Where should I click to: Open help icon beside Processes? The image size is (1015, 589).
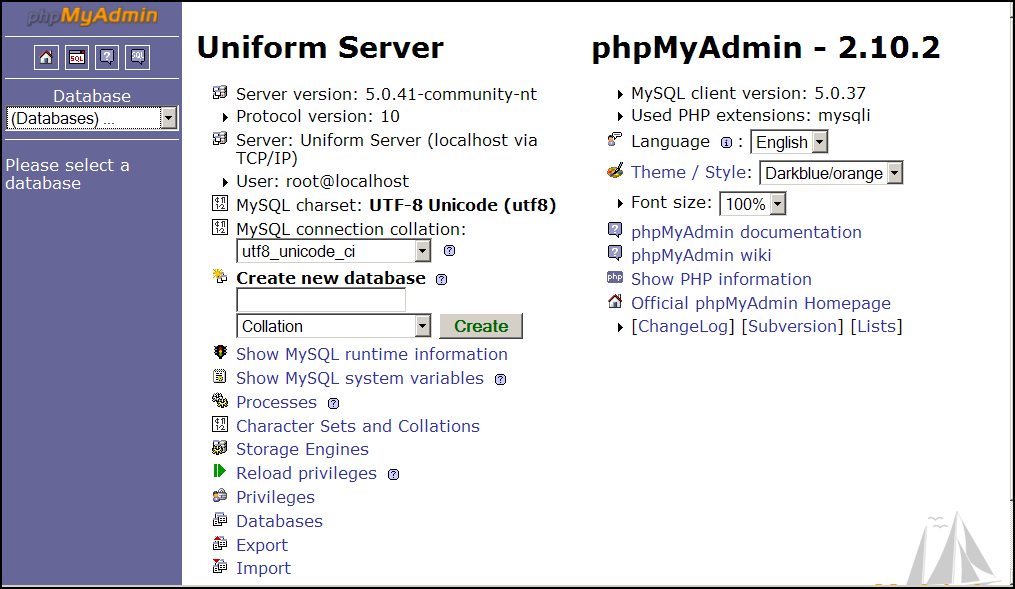pos(333,403)
